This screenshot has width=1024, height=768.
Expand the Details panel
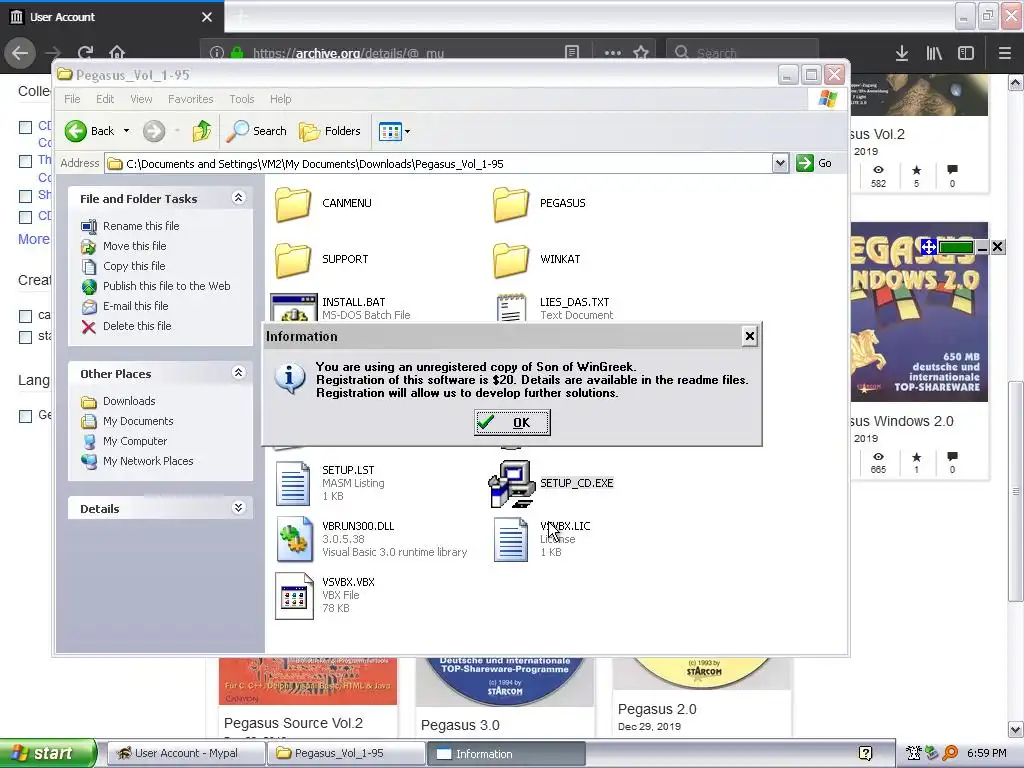[x=239, y=508]
